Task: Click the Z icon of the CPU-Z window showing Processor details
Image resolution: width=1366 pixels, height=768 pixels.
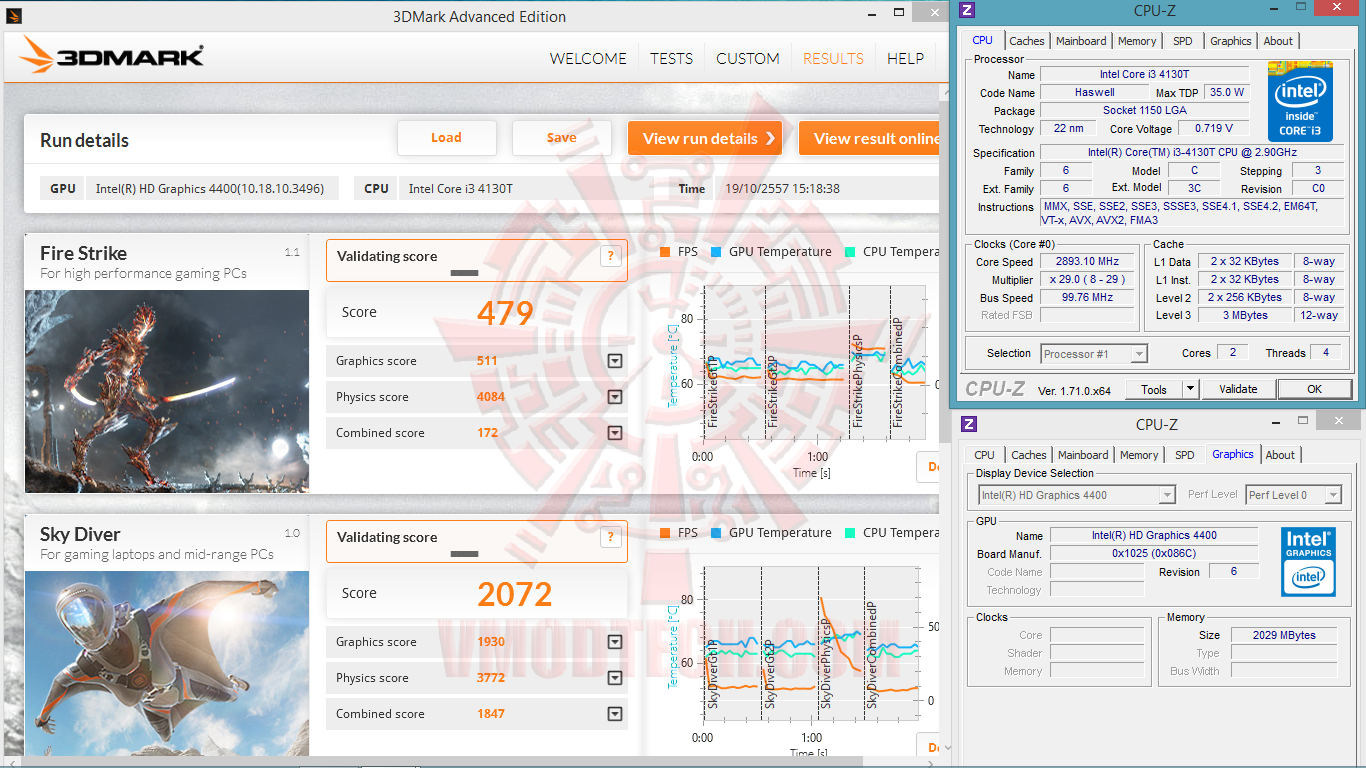Action: [x=966, y=10]
